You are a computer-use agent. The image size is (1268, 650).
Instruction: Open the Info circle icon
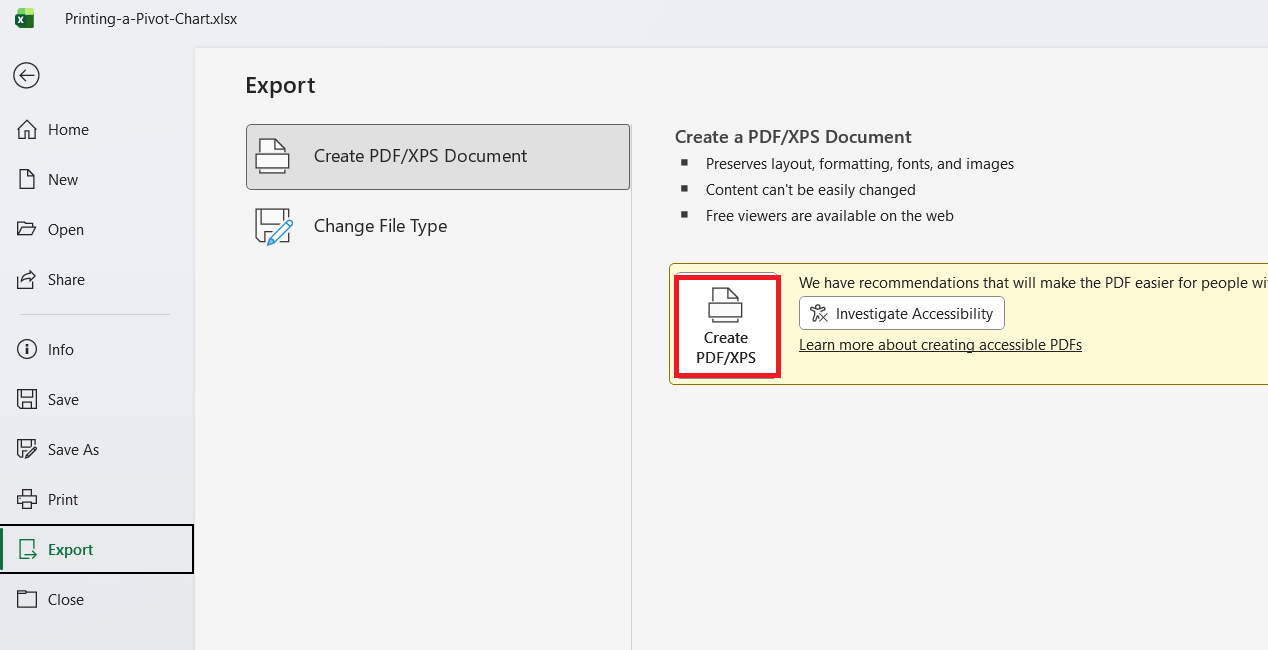coord(27,350)
